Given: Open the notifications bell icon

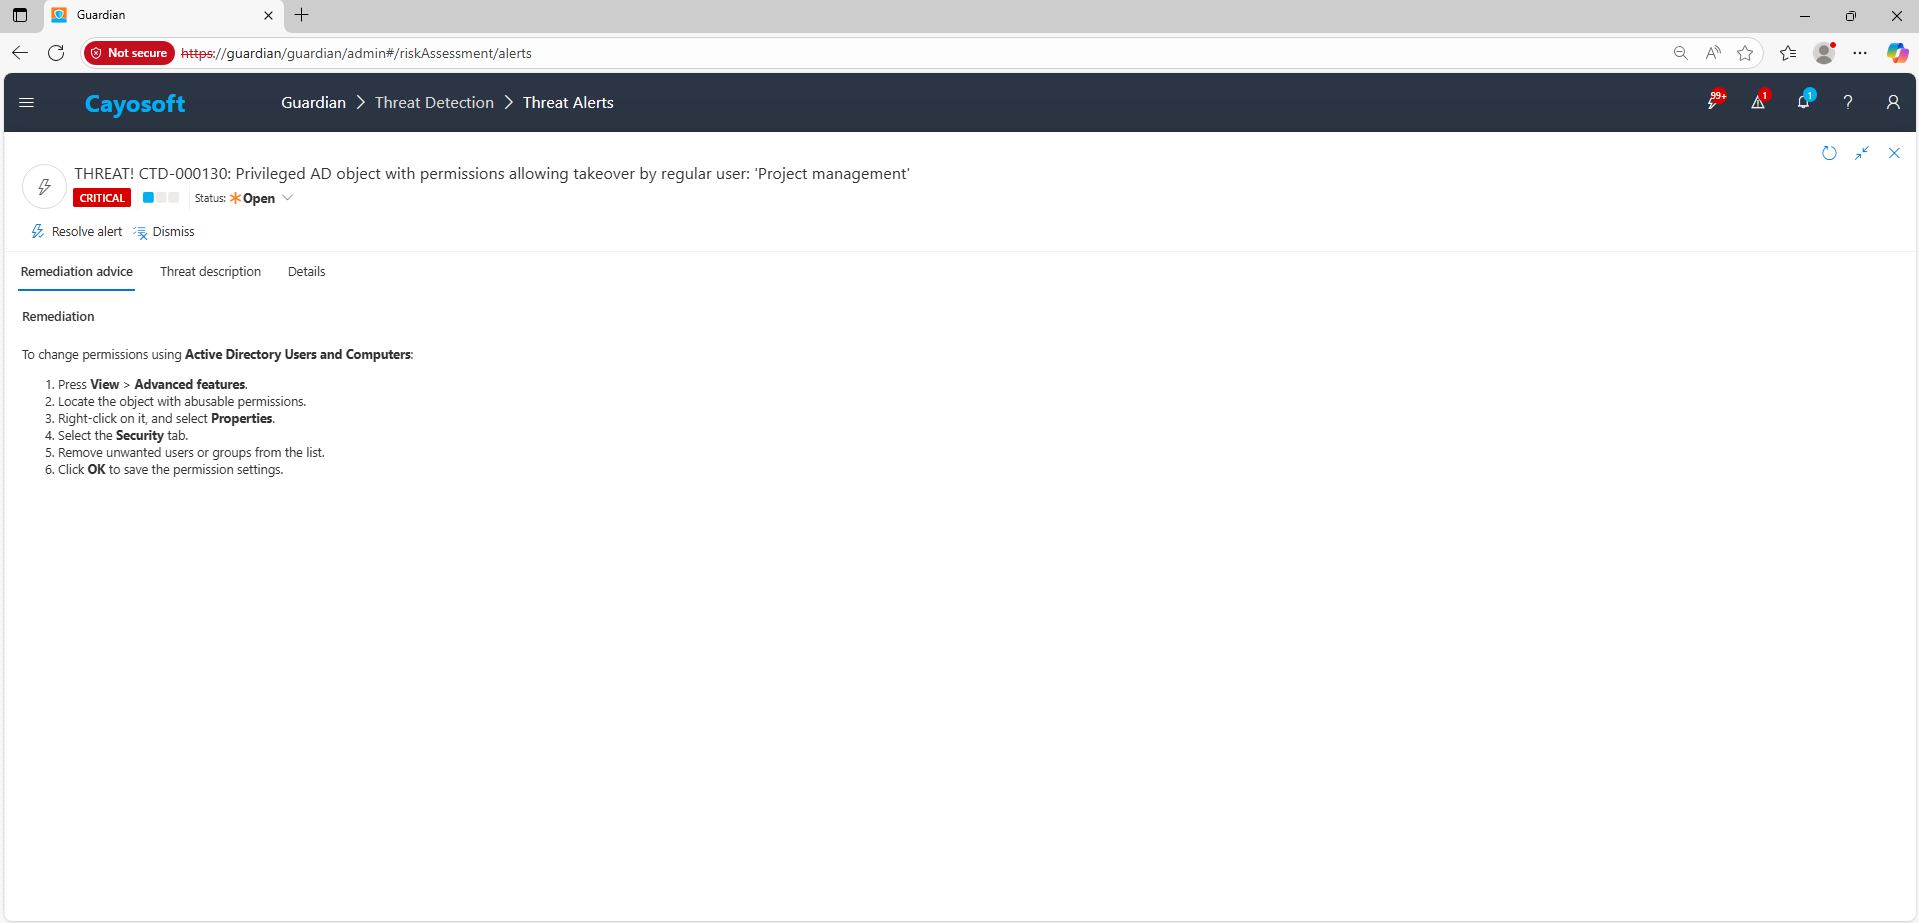Looking at the screenshot, I should tap(1803, 102).
